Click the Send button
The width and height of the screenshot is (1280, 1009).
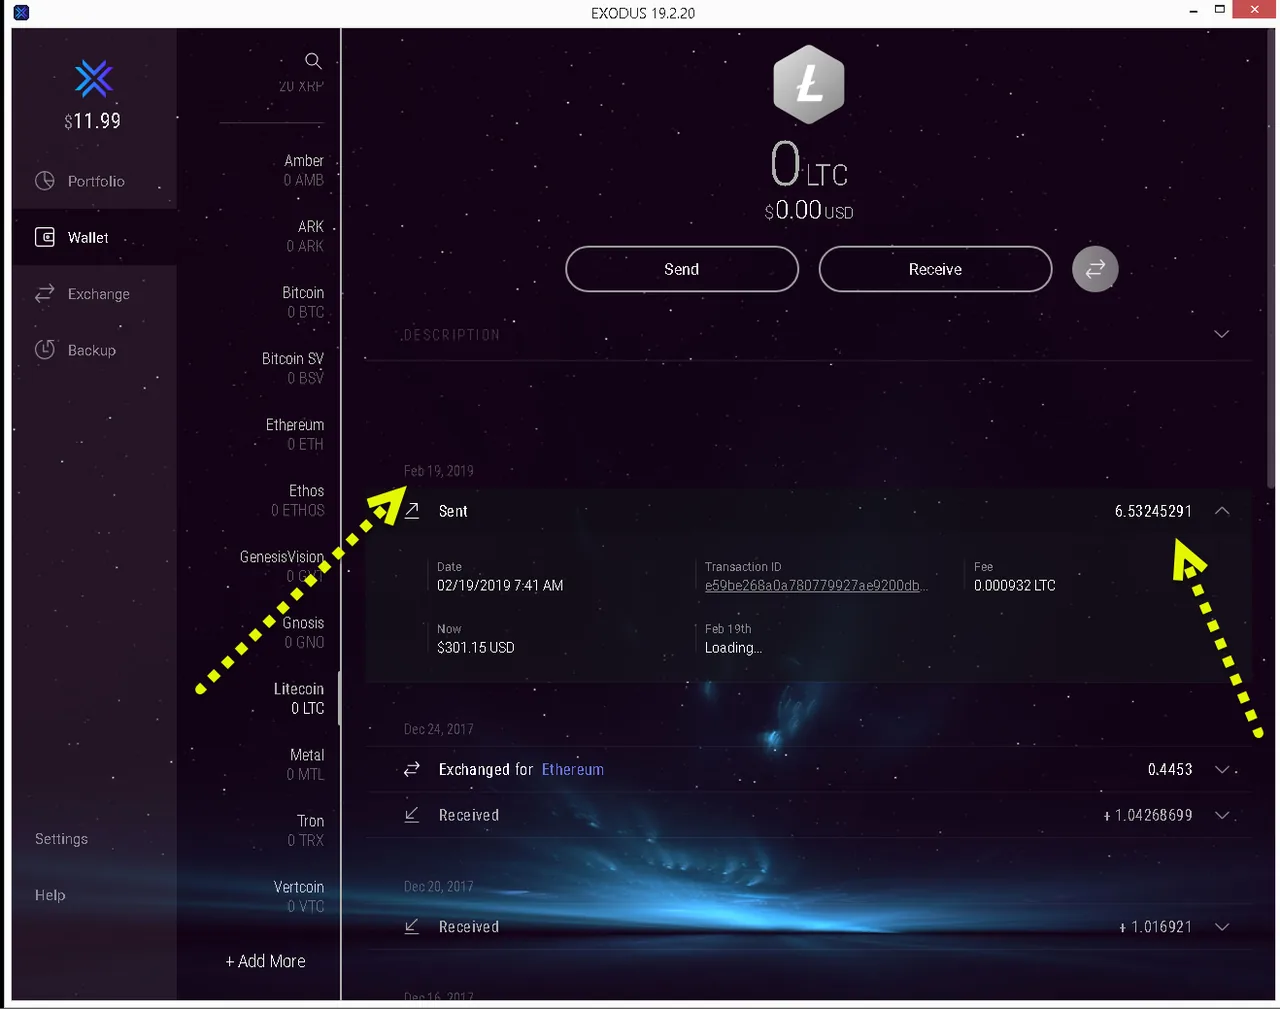tap(682, 269)
